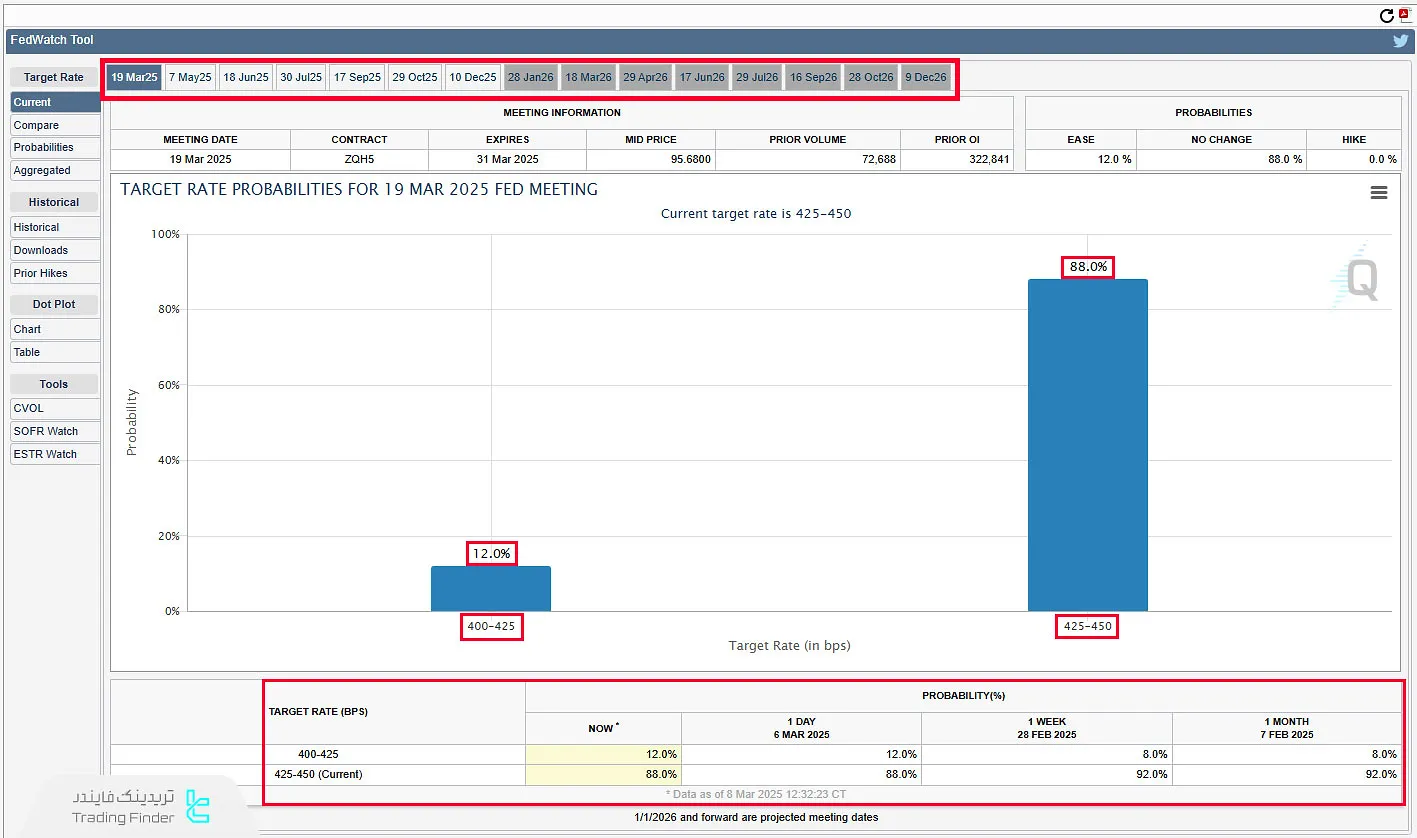Select the 7 May25 meeting tab
This screenshot has width=1417, height=838.
point(190,78)
